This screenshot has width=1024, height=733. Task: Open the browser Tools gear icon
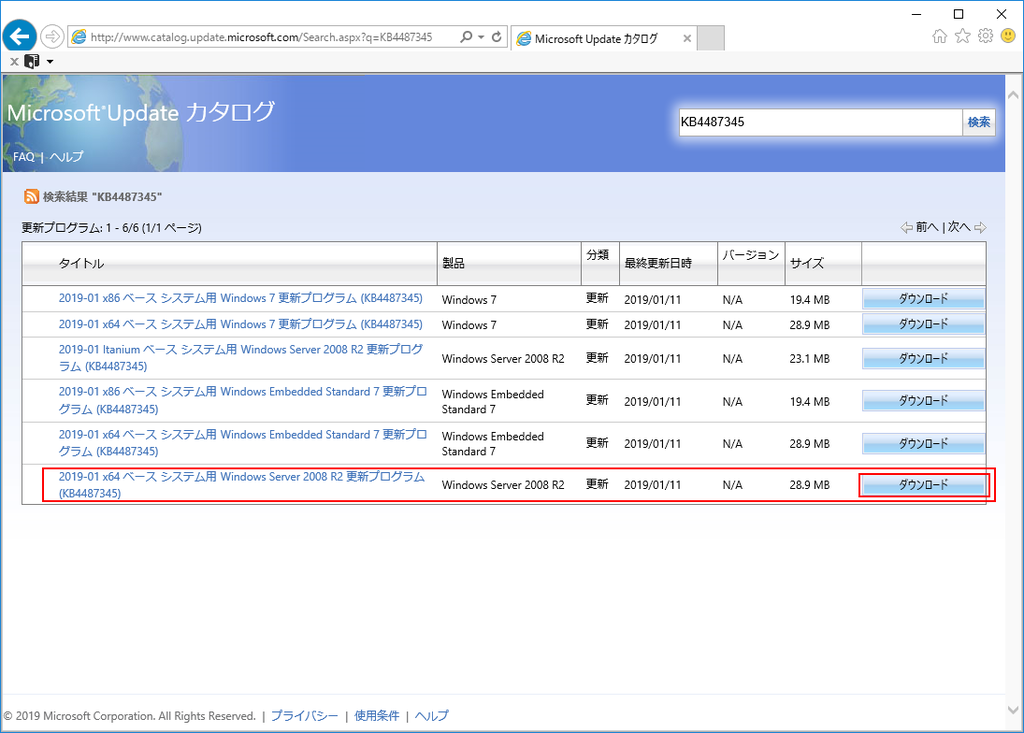click(985, 36)
